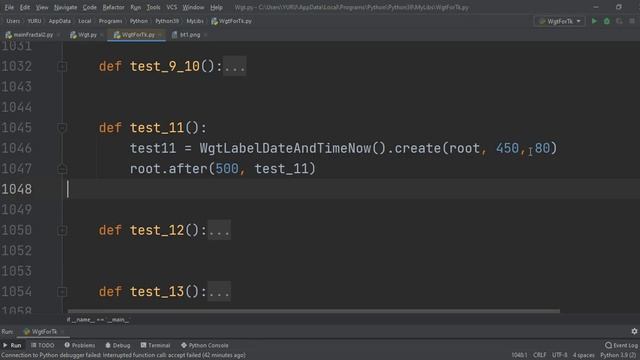
Task: Open the Run menu
Action: tap(136, 7)
